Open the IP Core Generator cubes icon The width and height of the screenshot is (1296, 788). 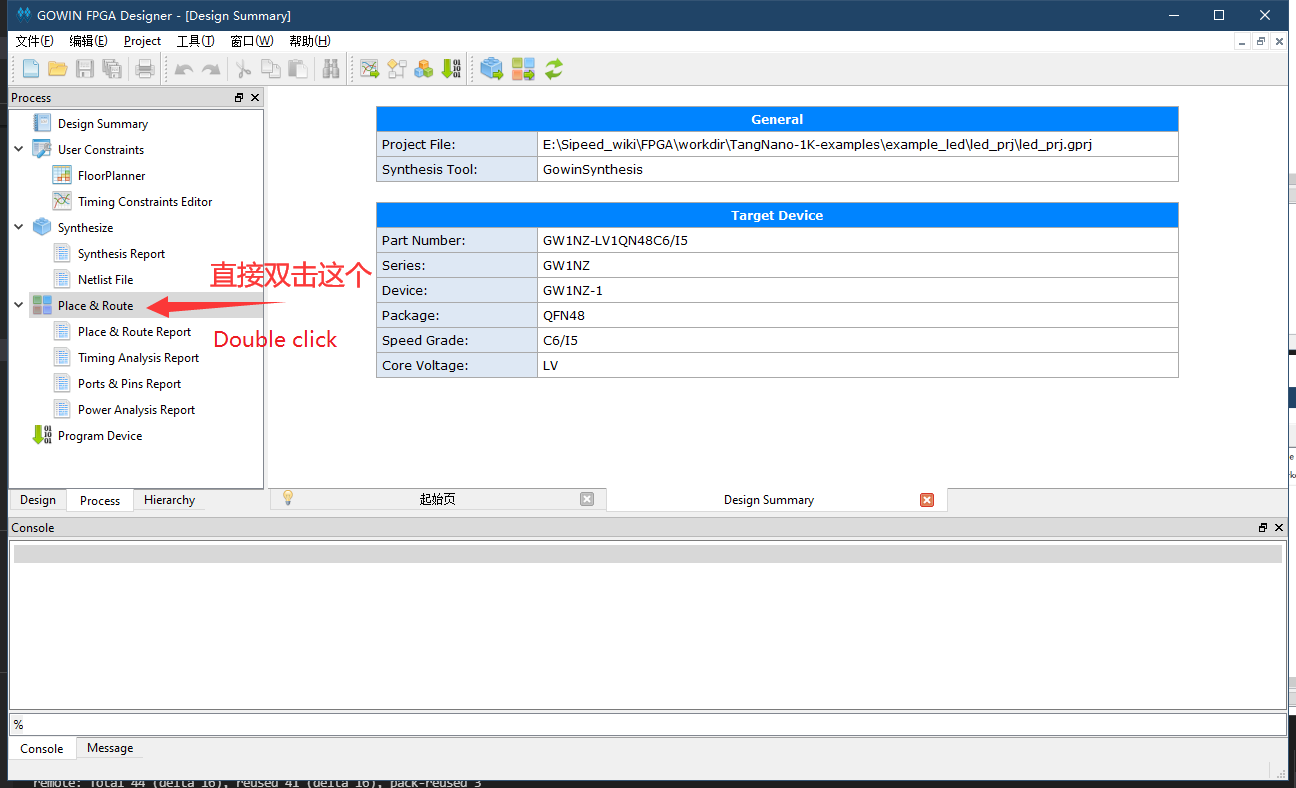pos(424,69)
